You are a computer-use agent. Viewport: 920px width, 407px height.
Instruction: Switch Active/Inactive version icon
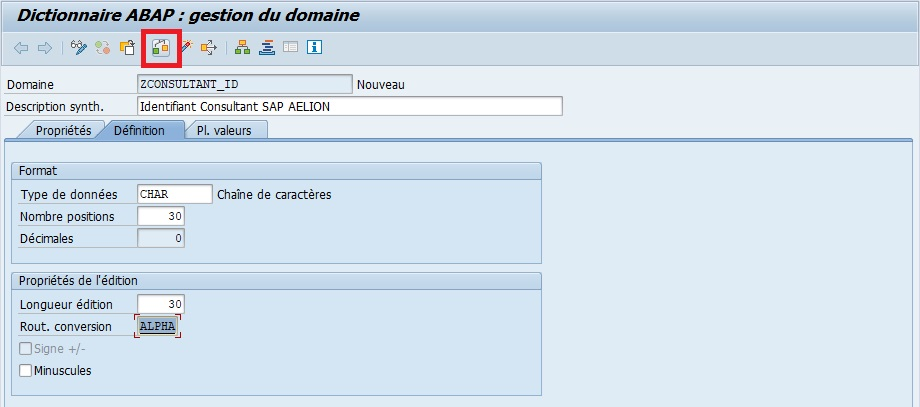(102, 48)
